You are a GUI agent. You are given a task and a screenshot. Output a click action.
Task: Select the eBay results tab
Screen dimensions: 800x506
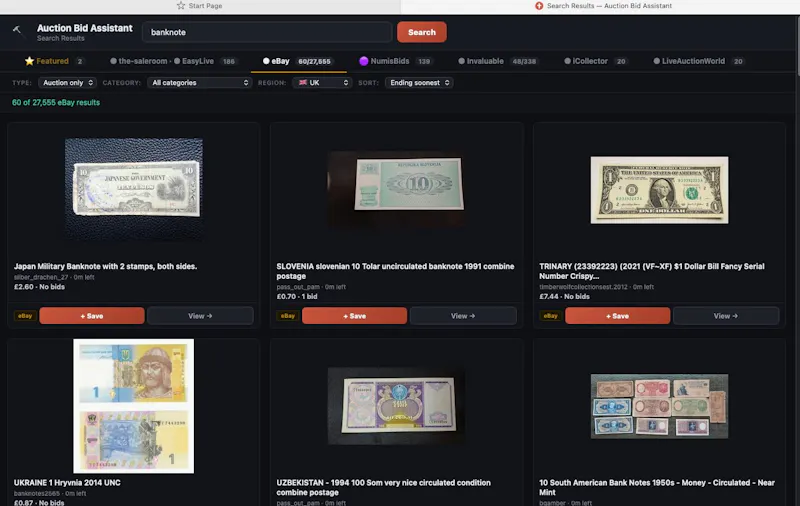(x=298, y=61)
